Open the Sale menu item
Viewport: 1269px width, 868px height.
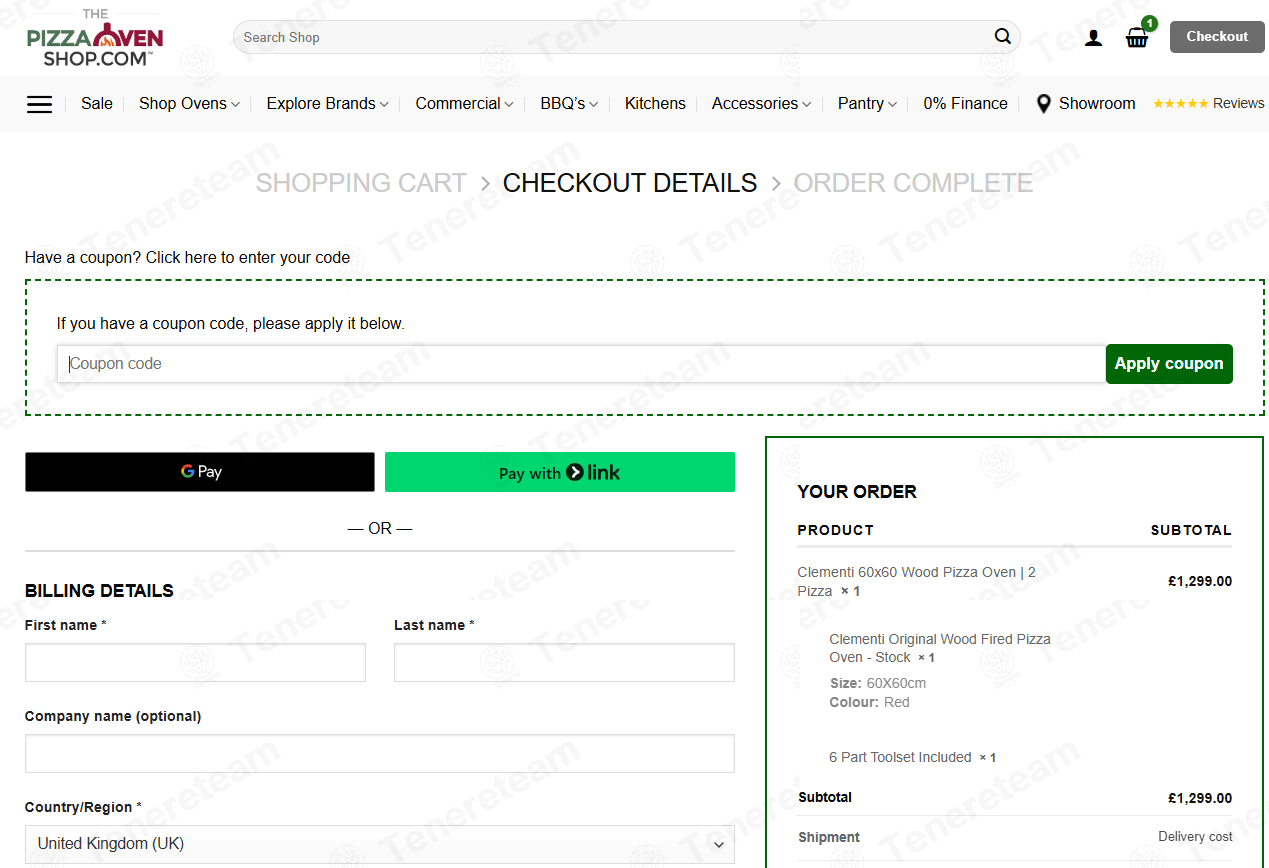point(97,104)
